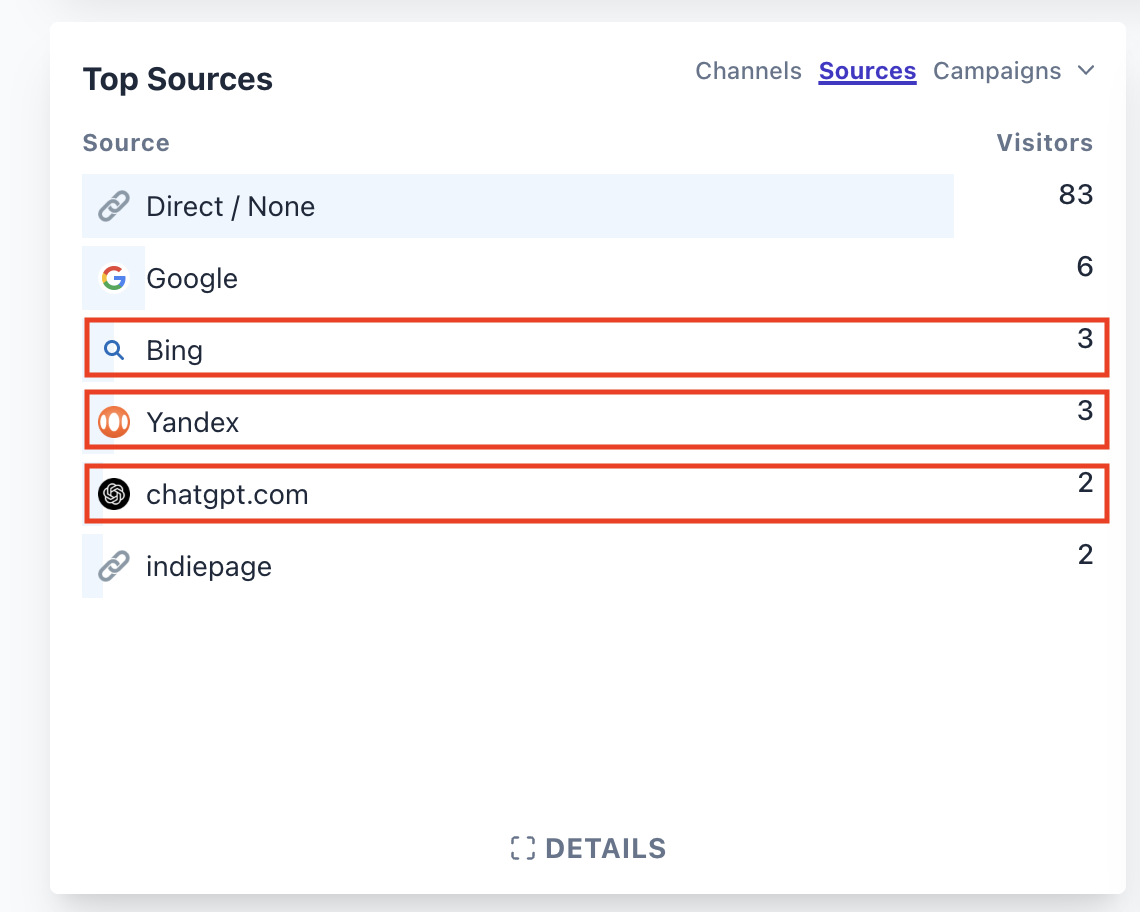Open the Campaigns tab

997,71
